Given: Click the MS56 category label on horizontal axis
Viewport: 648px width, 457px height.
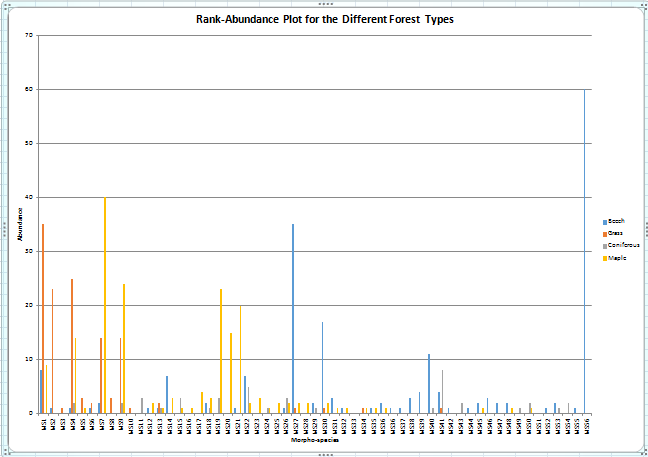Looking at the screenshot, I should pos(587,426).
